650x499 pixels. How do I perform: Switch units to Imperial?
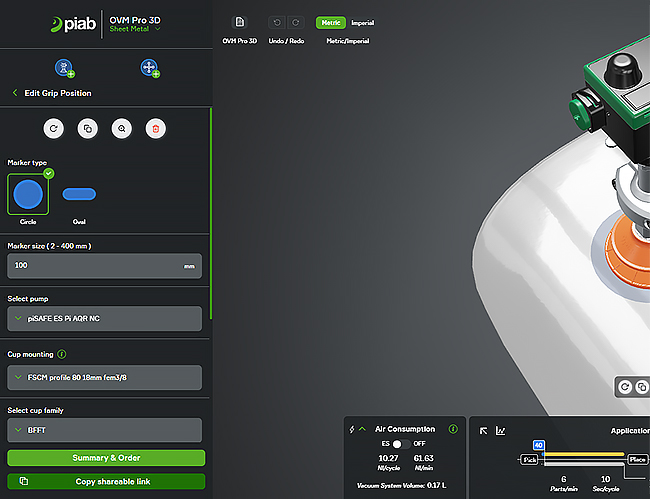coord(363,23)
